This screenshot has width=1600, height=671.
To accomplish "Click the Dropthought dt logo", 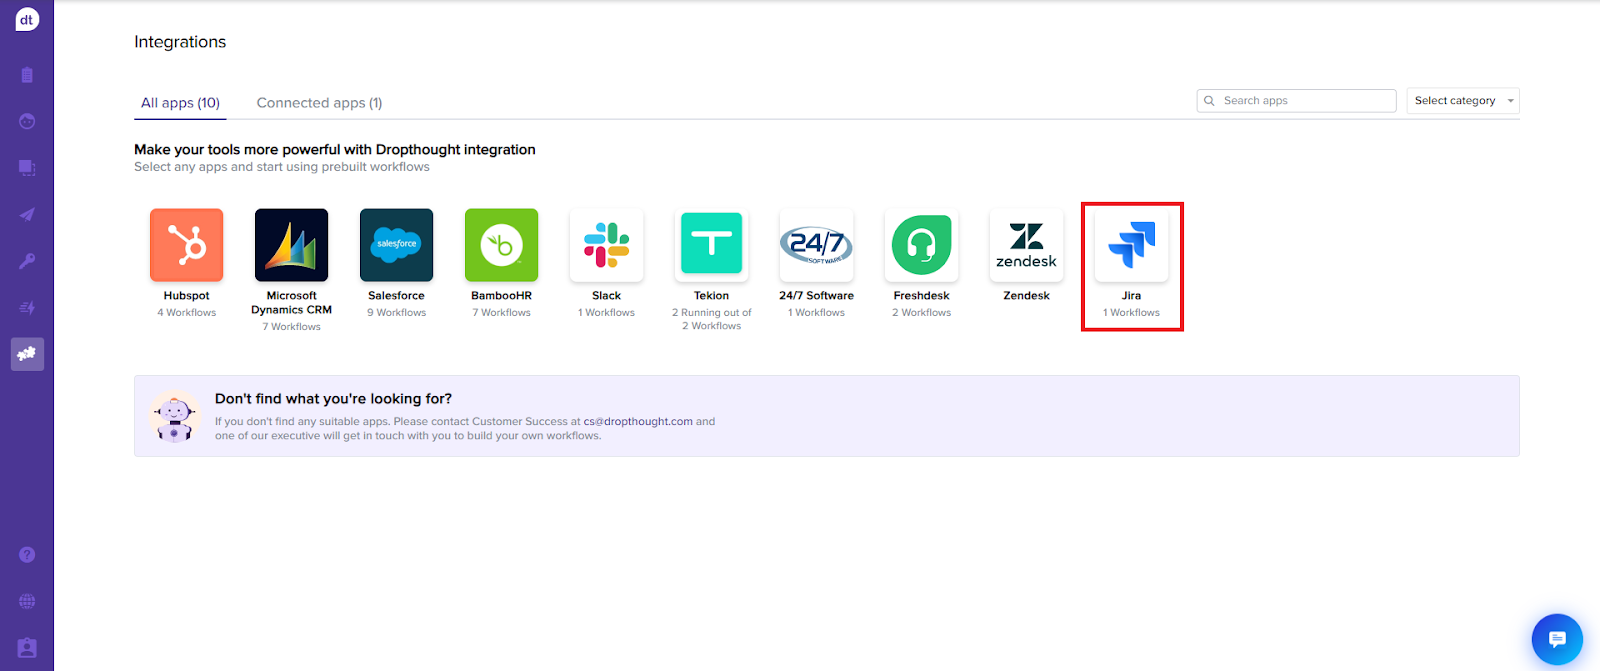I will click(27, 19).
